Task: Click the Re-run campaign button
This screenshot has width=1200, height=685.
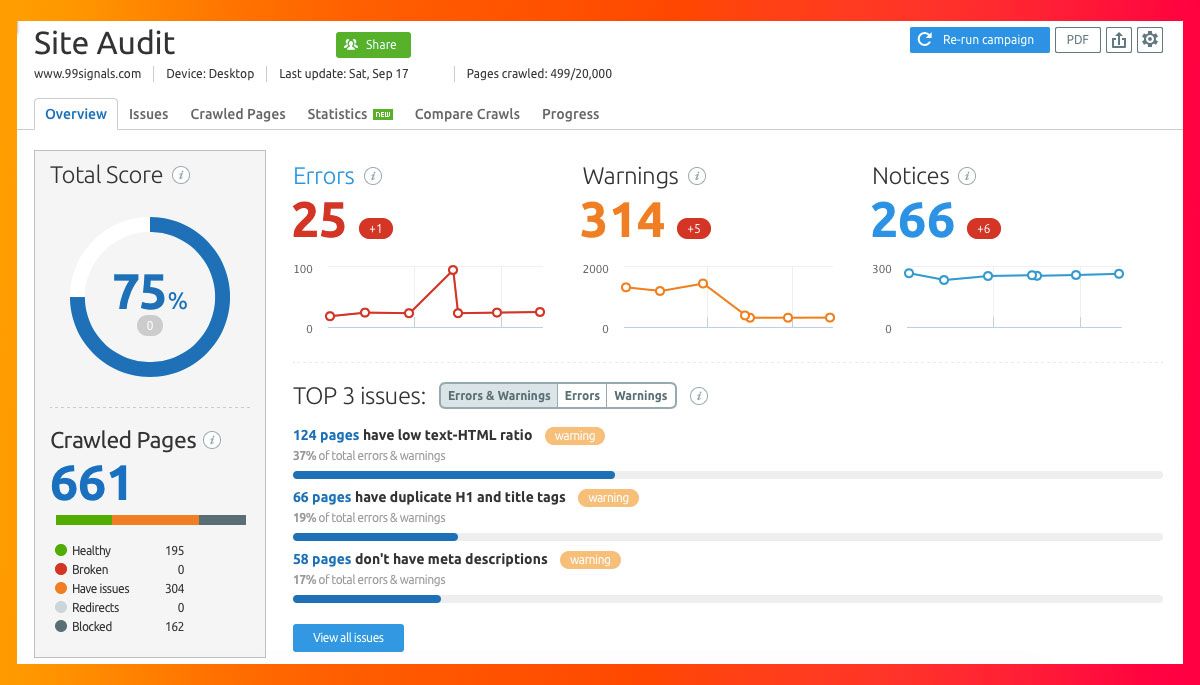Action: point(980,40)
